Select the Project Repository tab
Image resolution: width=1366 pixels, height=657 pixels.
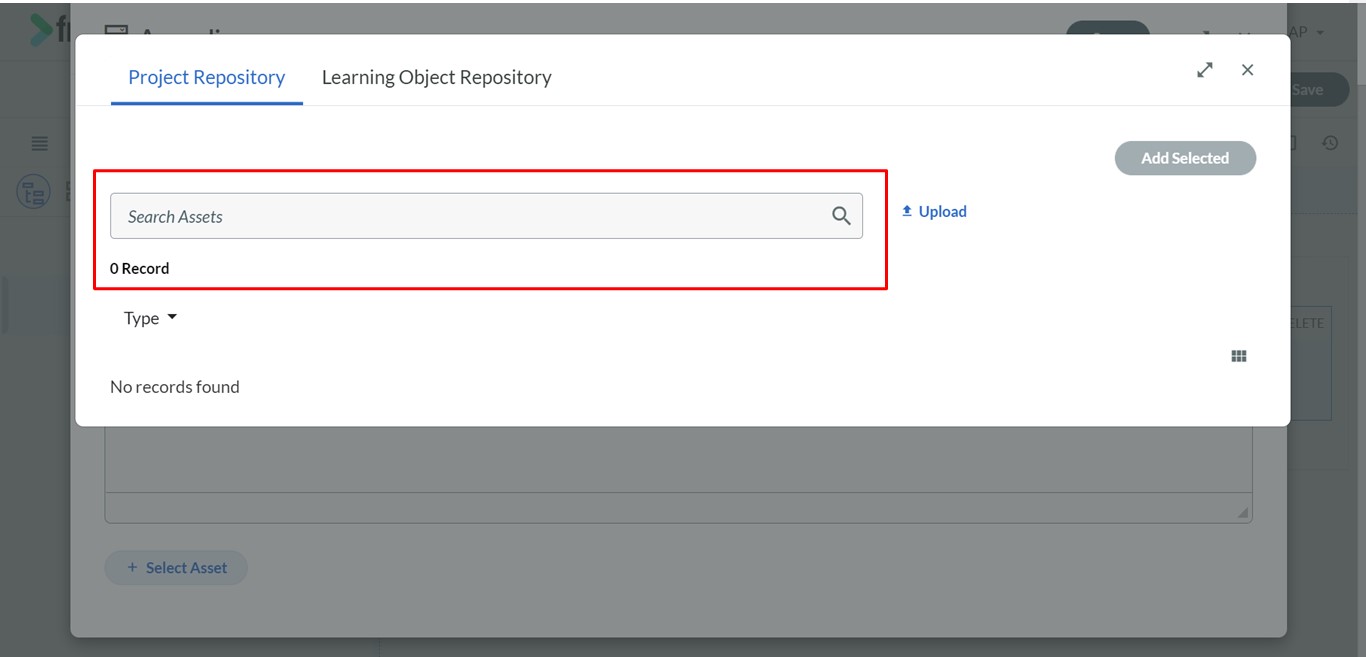pyautogui.click(x=207, y=77)
